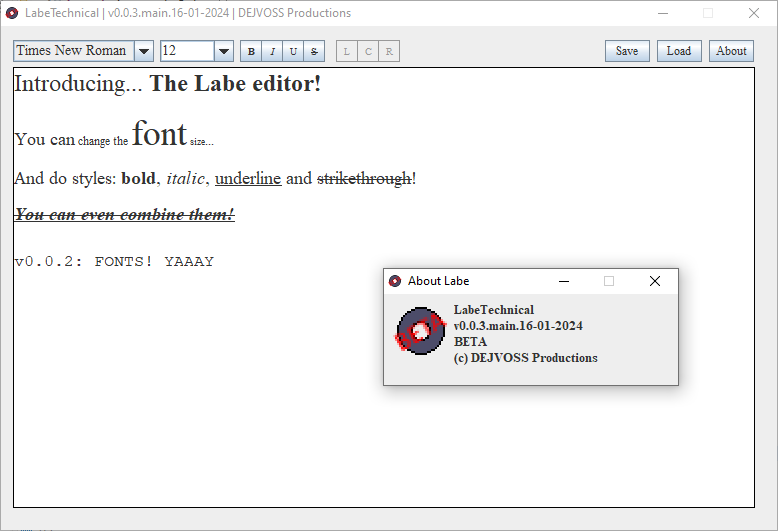Click the center align C button
Viewport: 778px width, 531px height.
(367, 51)
